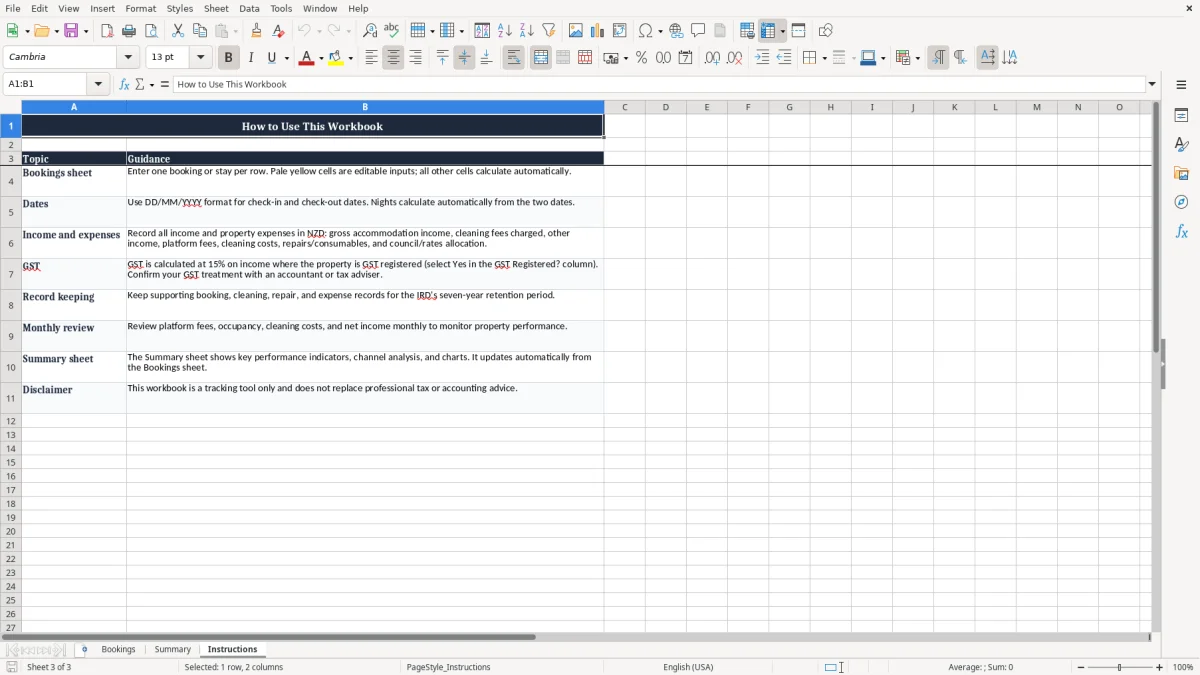
Task: Open Font Color dropdown arrow
Action: point(320,58)
